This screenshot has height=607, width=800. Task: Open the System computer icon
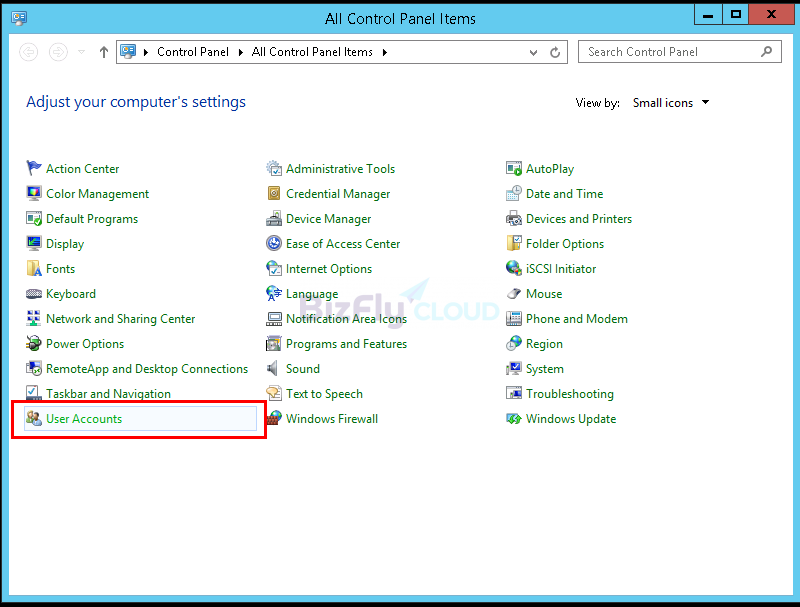tap(514, 368)
